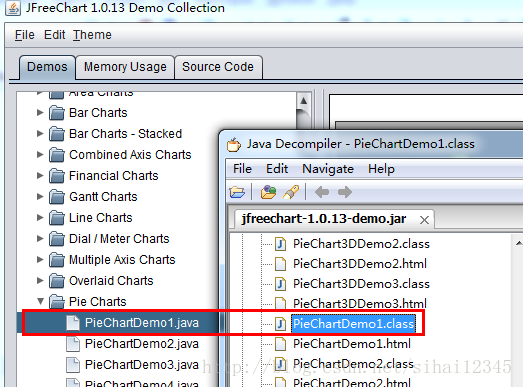
Task: Click the PieChart3DDemo2.class file icon
Action: (x=280, y=244)
